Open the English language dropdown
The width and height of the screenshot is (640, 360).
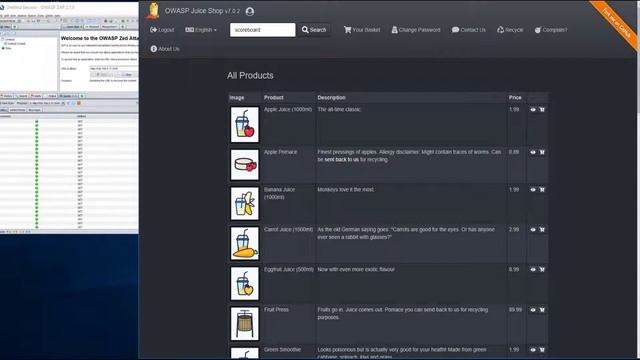(201, 30)
